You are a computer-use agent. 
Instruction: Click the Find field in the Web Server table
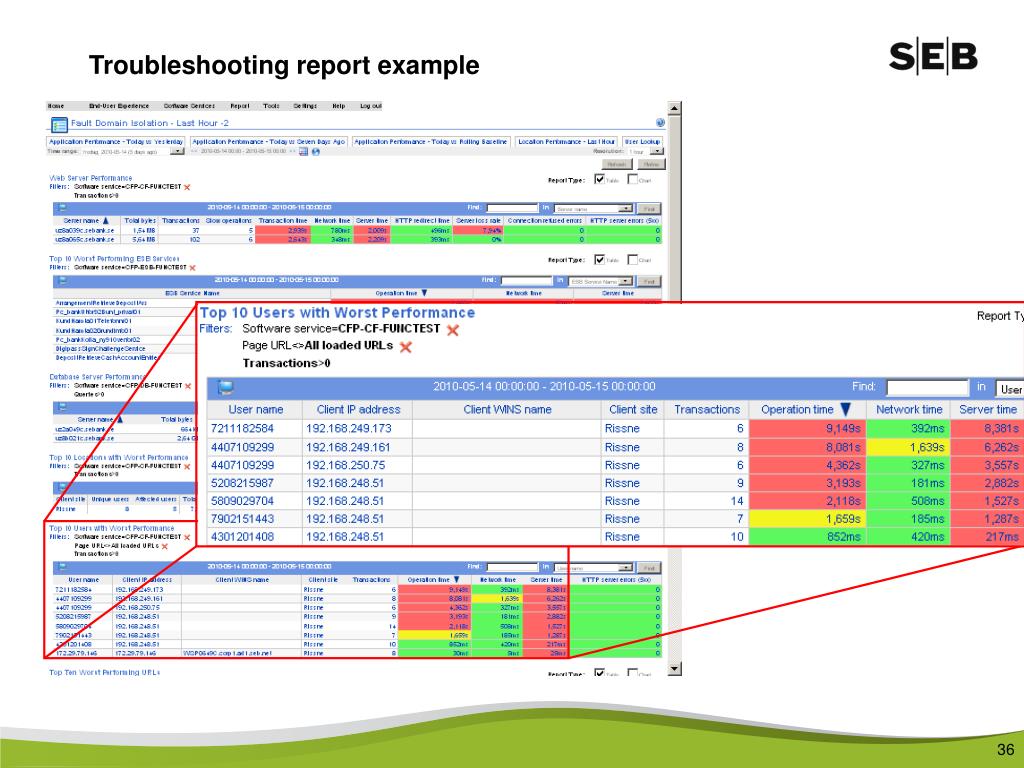click(512, 208)
